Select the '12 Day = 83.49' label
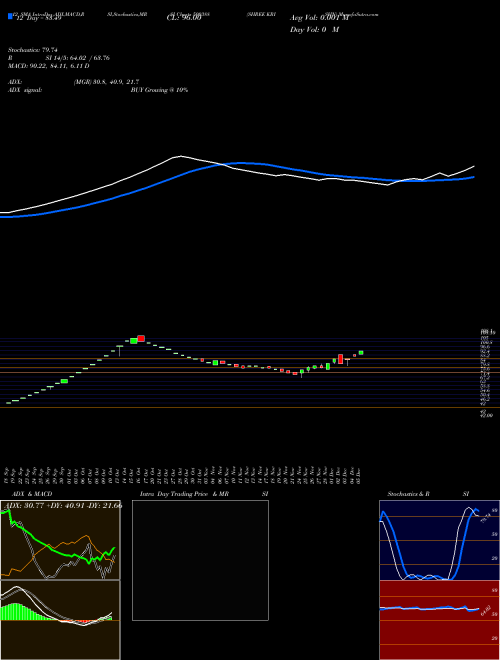The image size is (500, 660). click(39, 18)
